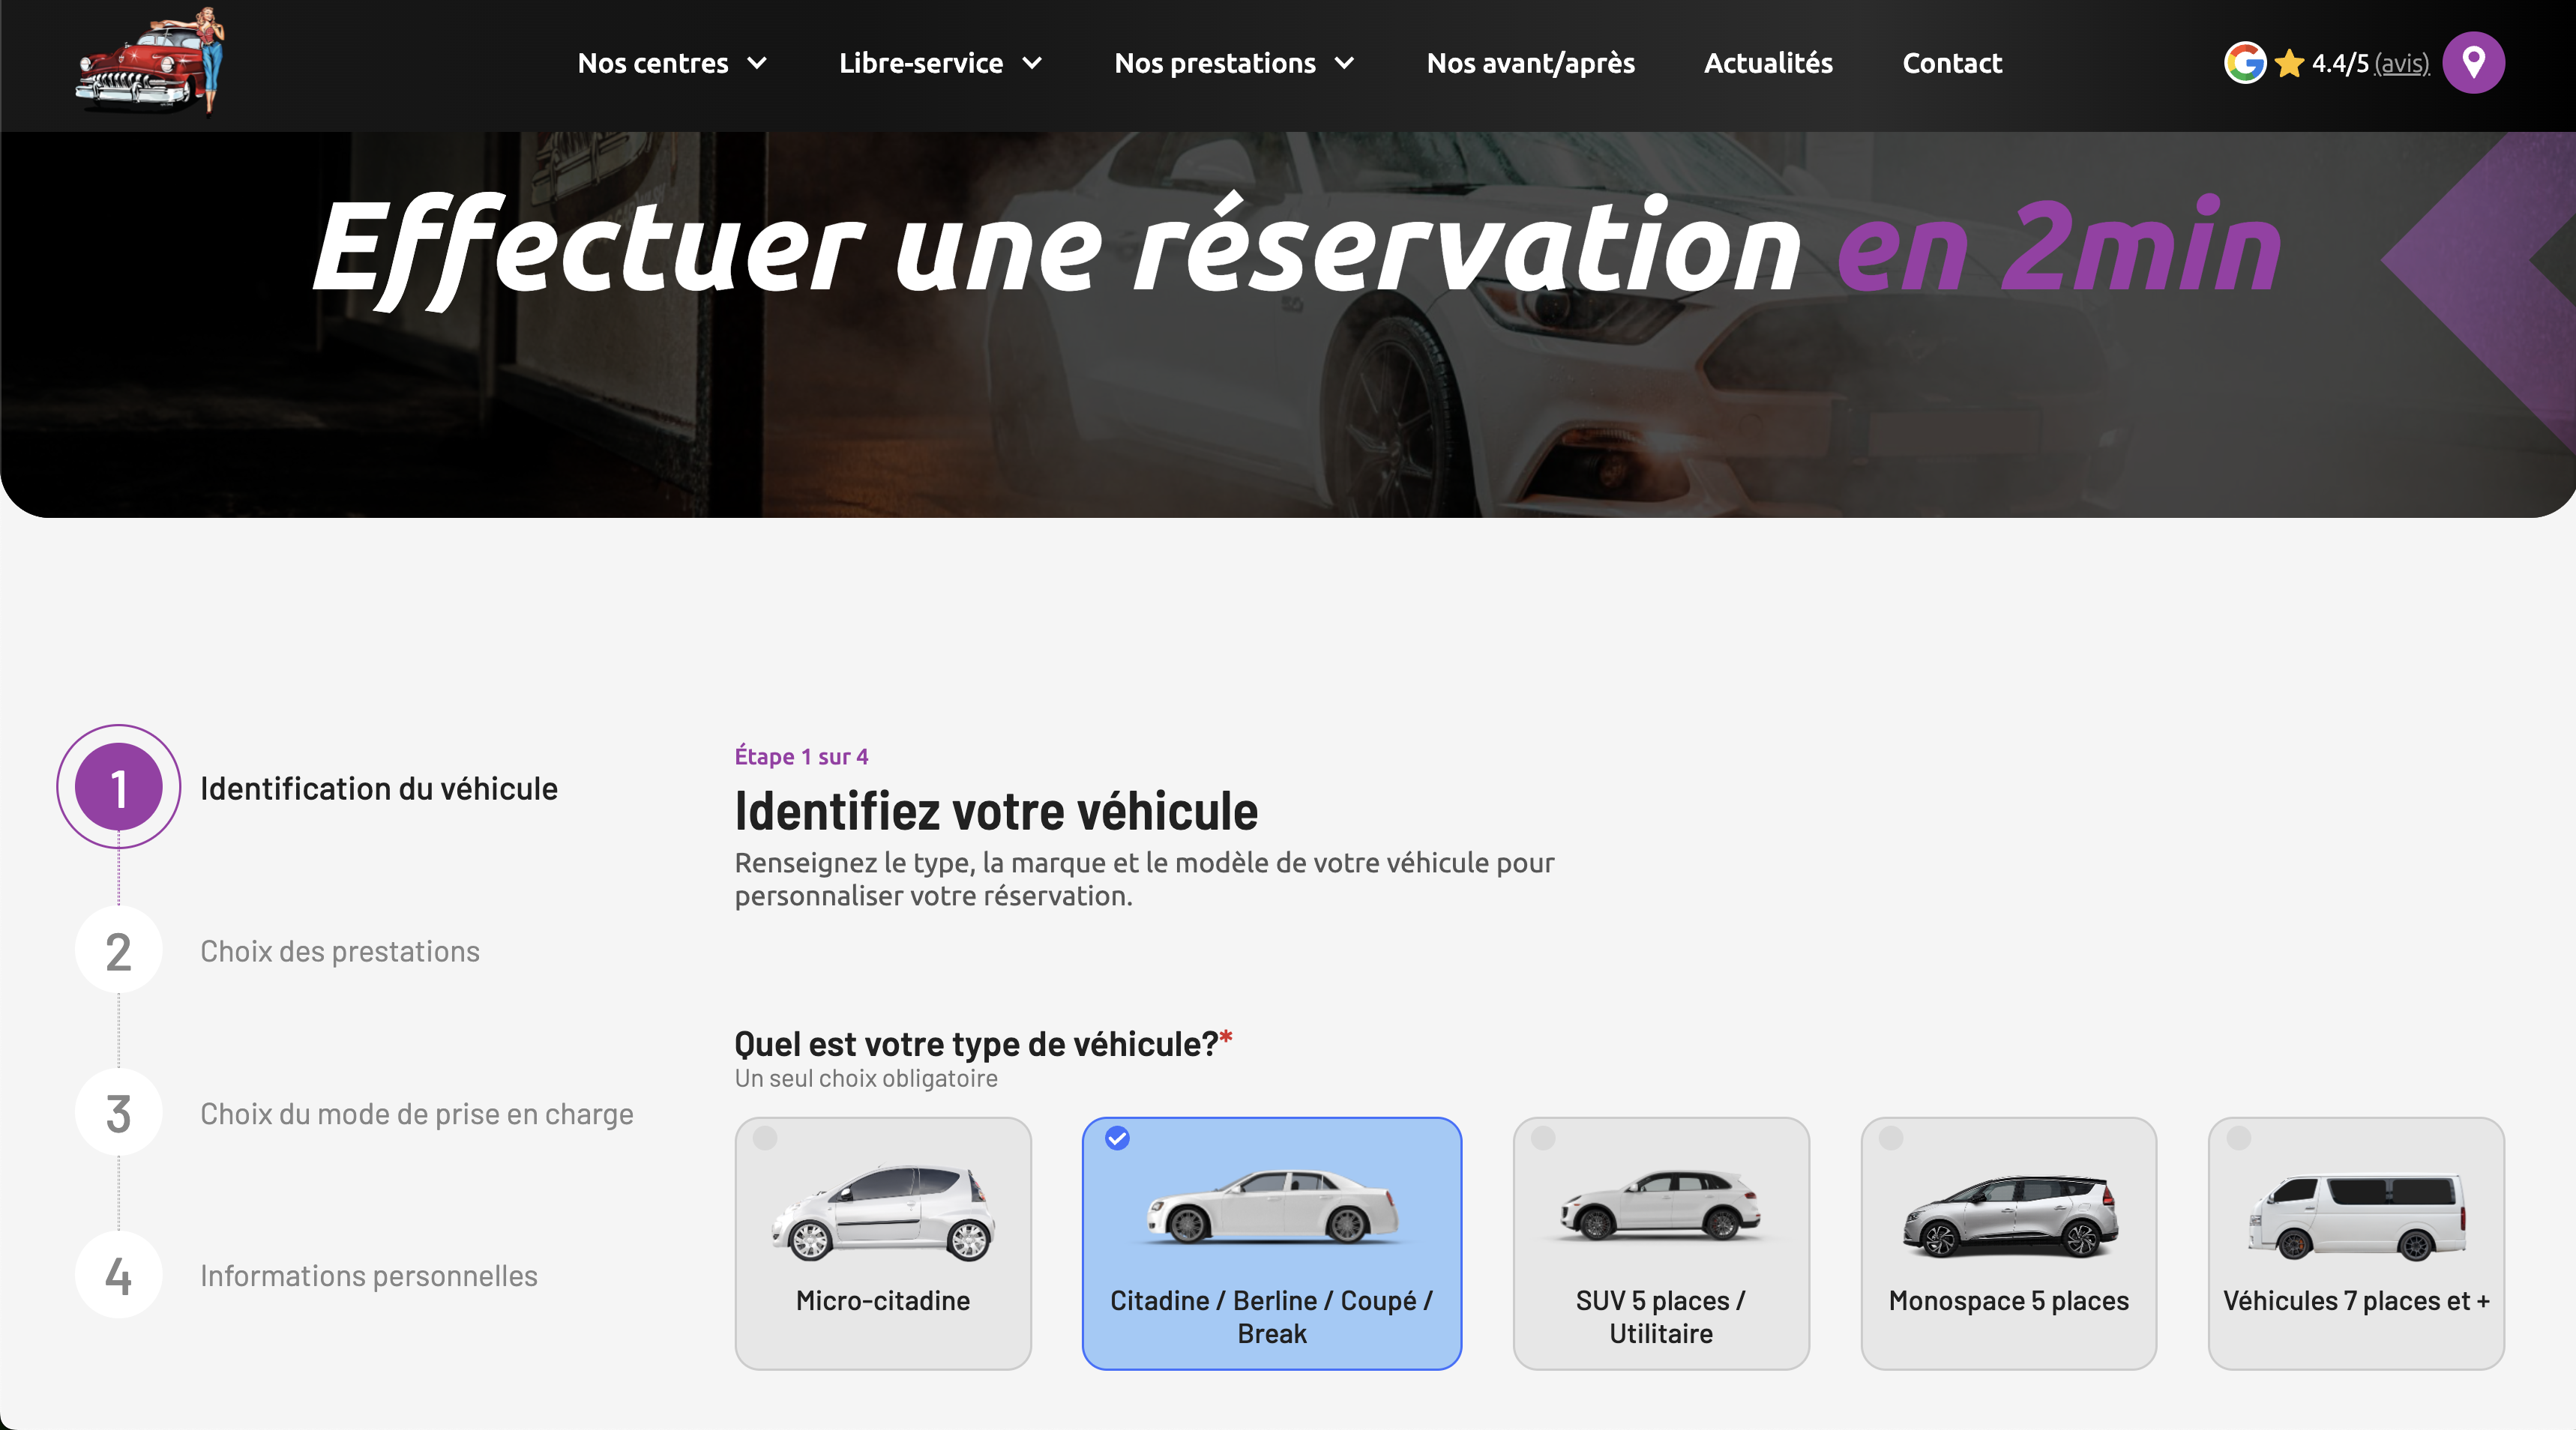
Task: Click SUV 5 places / Utilitaire label
Action: [x=1660, y=1316]
